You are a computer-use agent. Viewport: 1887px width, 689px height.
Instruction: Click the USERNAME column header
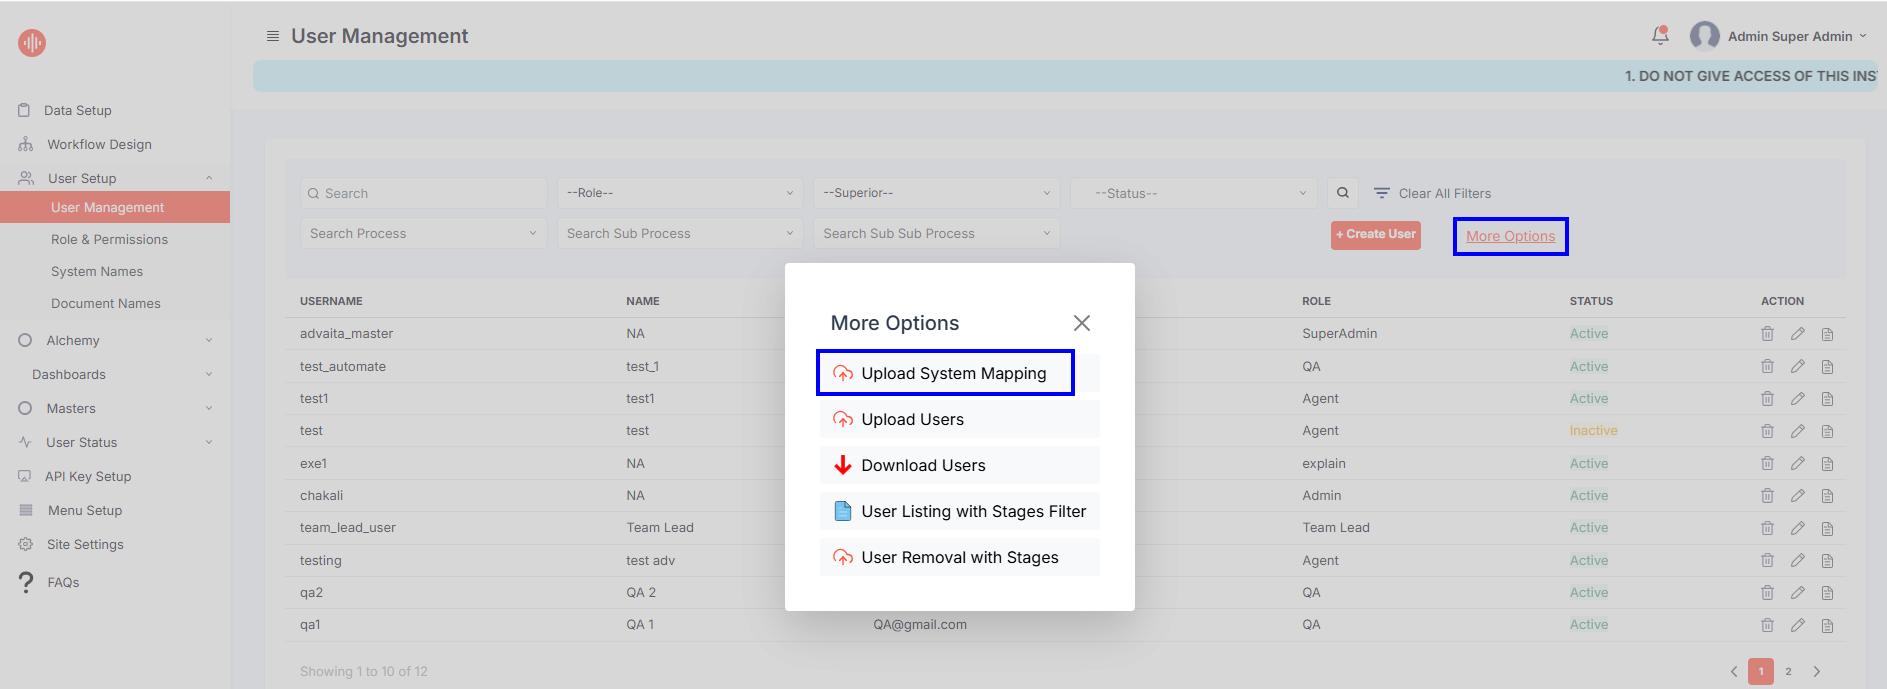[331, 301]
